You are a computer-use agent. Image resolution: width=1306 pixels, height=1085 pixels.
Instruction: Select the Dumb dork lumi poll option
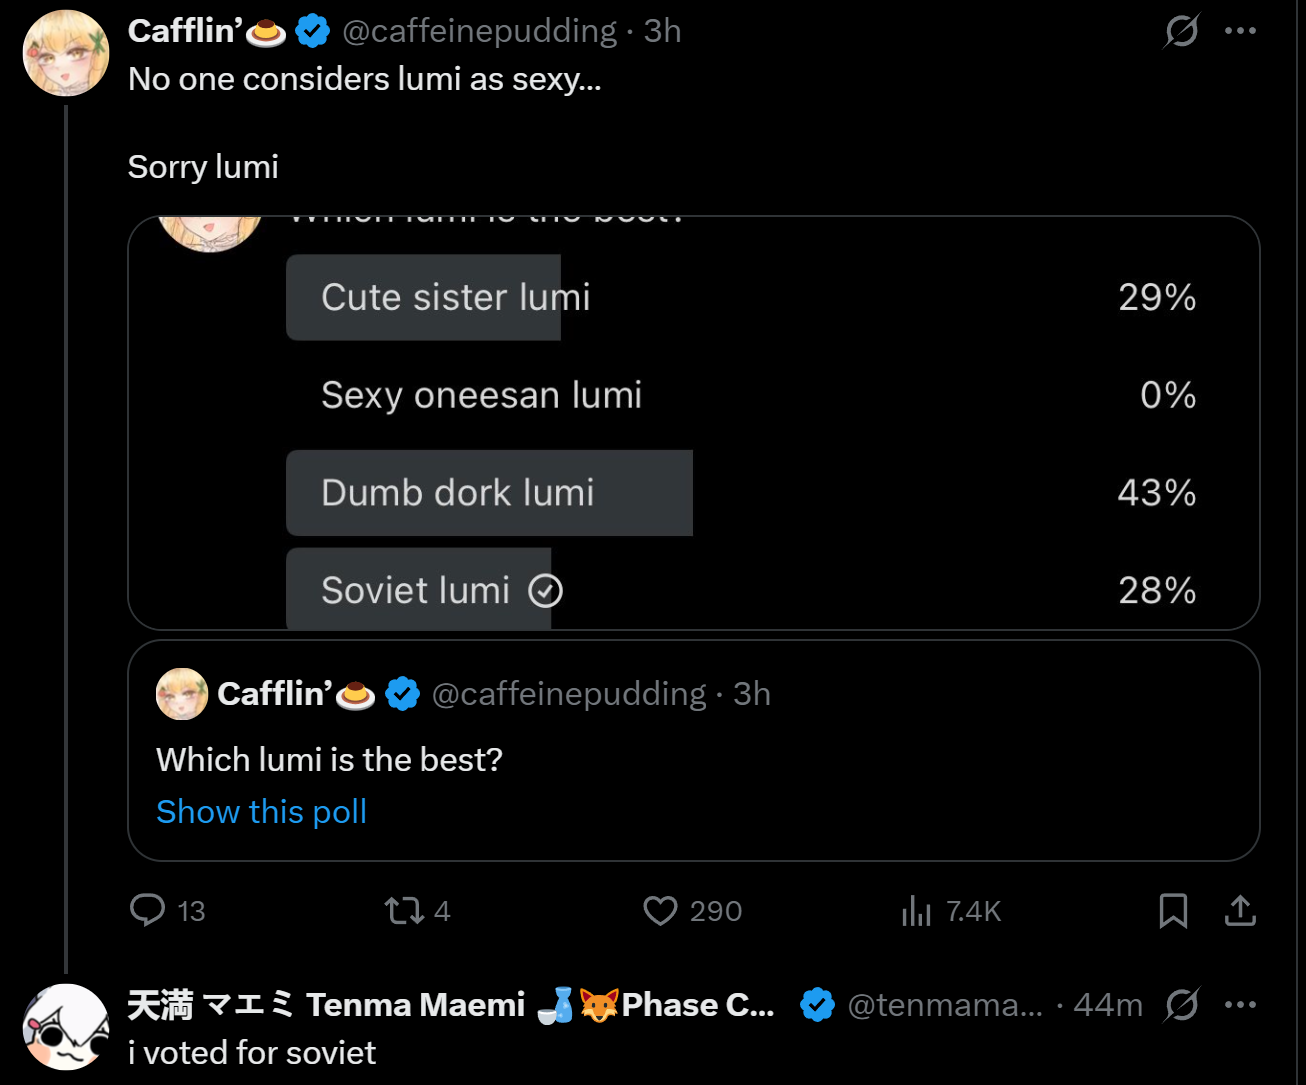[458, 493]
